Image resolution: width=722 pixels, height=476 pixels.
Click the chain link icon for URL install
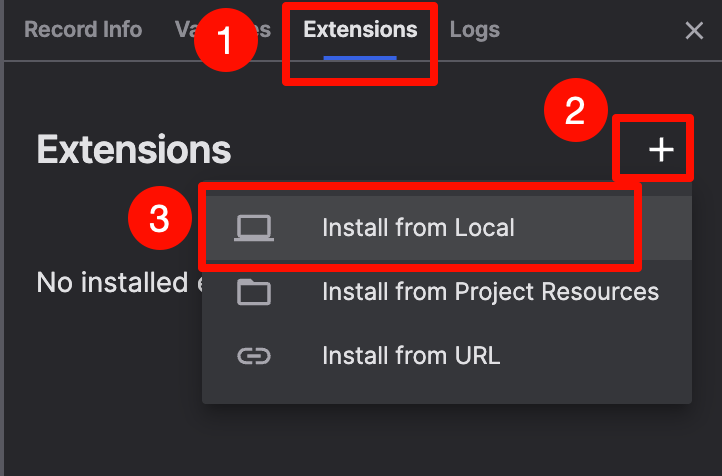(x=253, y=355)
